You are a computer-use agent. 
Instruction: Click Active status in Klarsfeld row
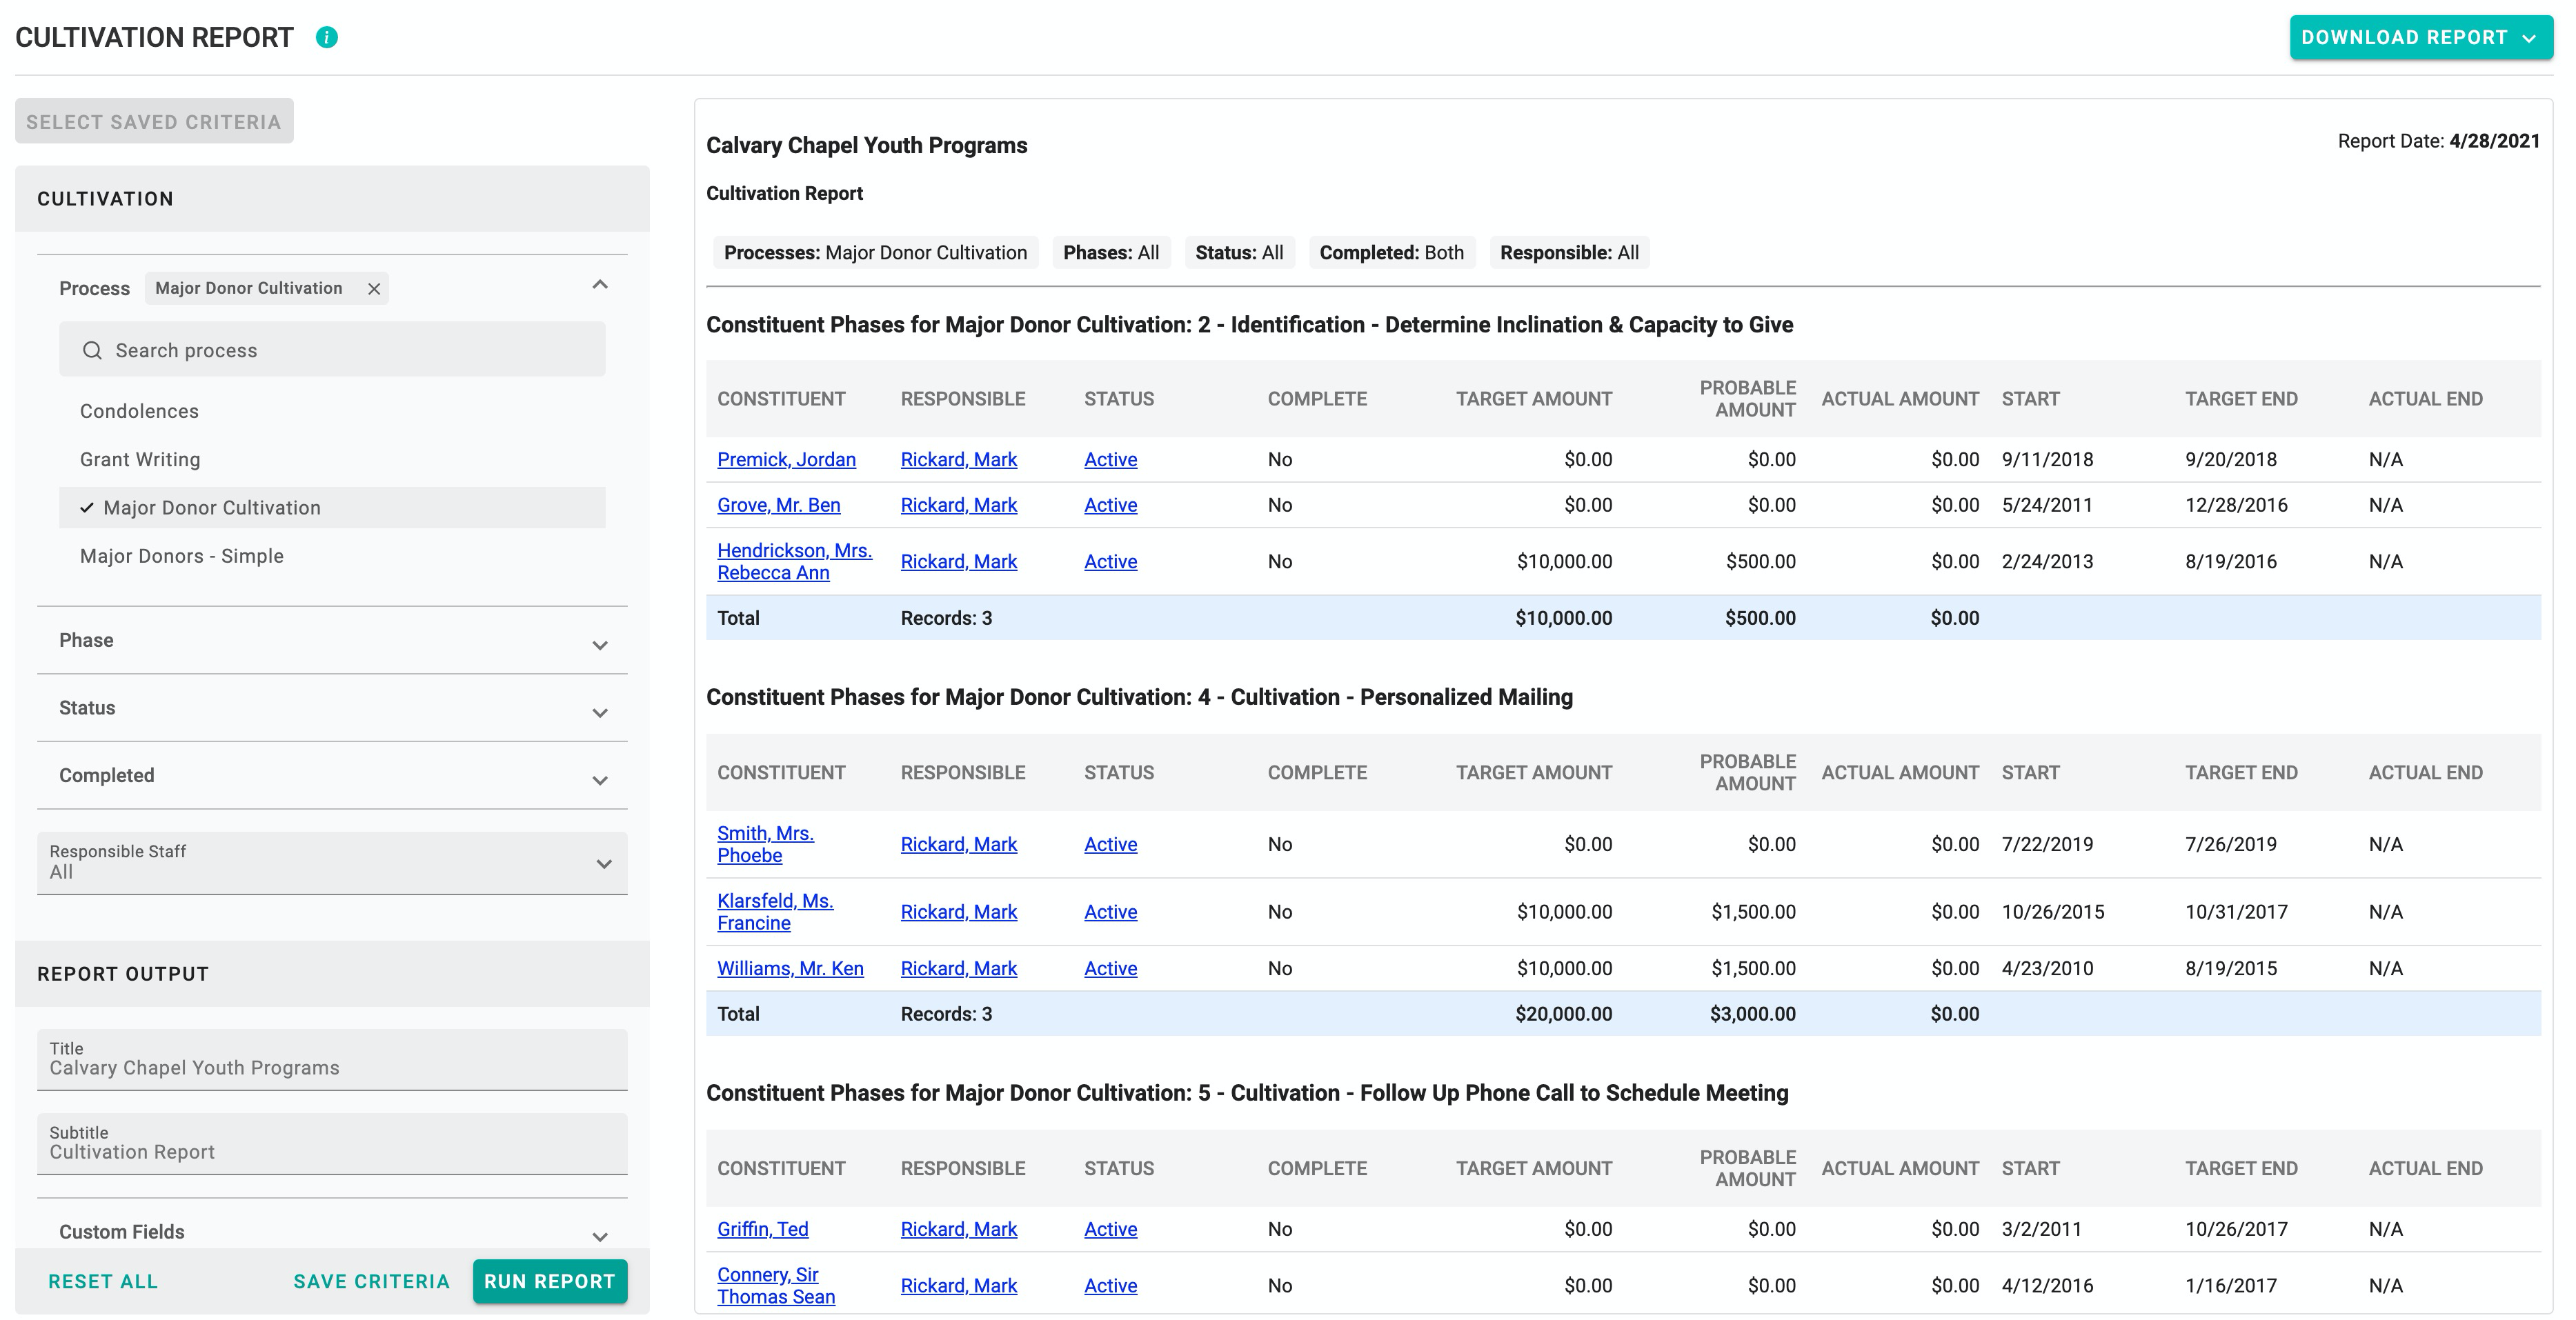(x=1110, y=911)
